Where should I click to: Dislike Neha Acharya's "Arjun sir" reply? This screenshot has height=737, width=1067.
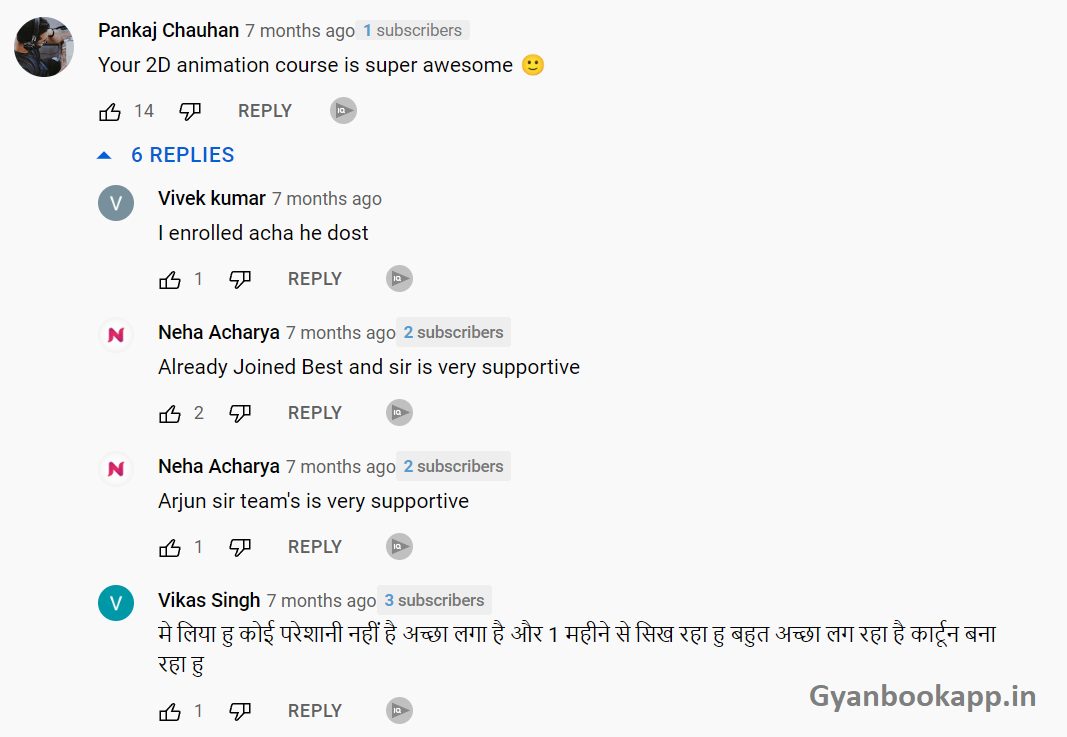240,547
